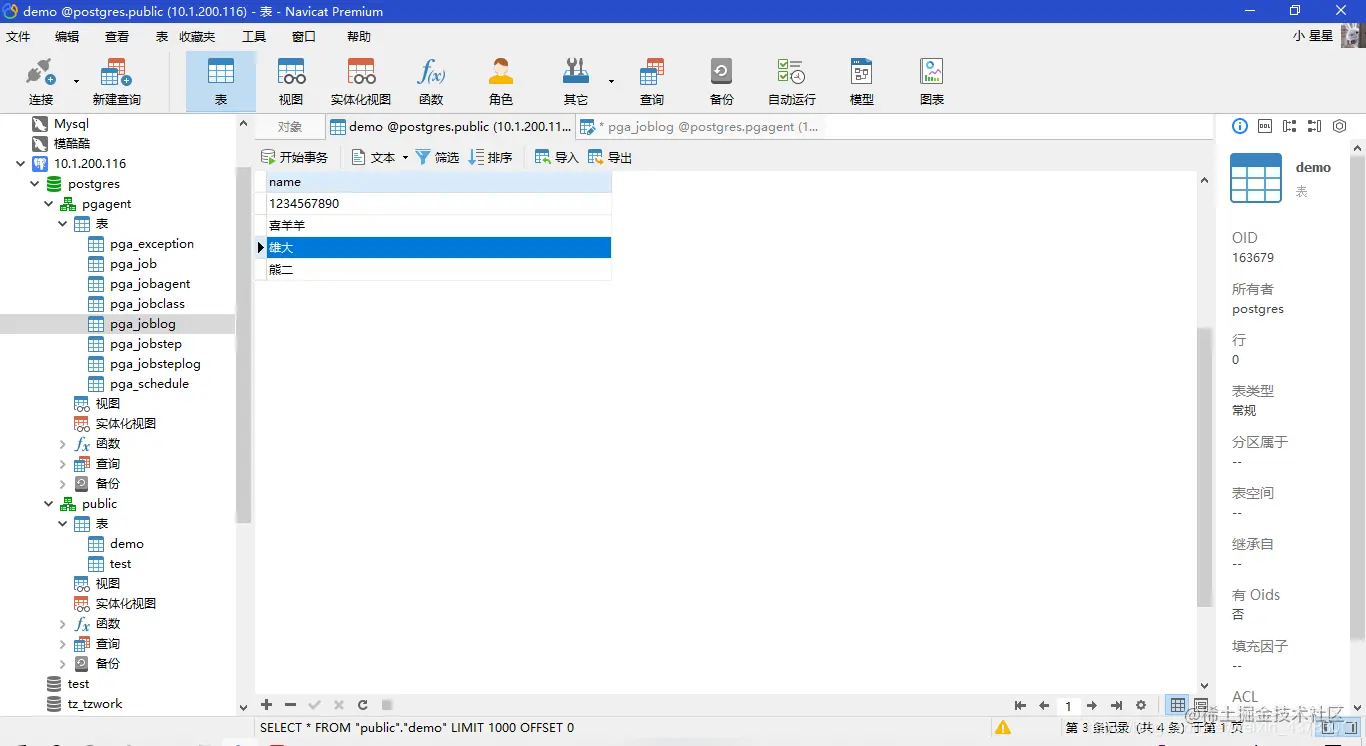Click the add record plus icon
The height and width of the screenshot is (746, 1366).
[267, 705]
